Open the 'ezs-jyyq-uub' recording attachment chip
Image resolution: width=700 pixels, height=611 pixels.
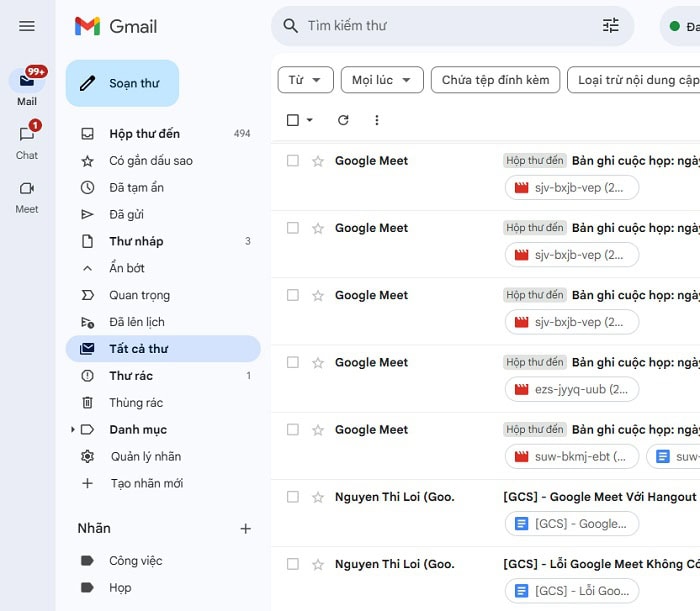click(x=572, y=389)
